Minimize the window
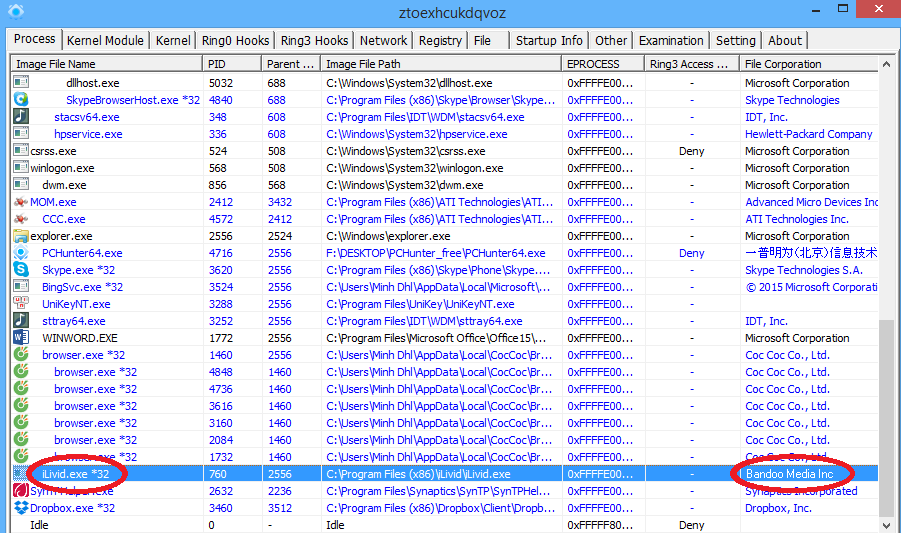 pyautogui.click(x=815, y=10)
